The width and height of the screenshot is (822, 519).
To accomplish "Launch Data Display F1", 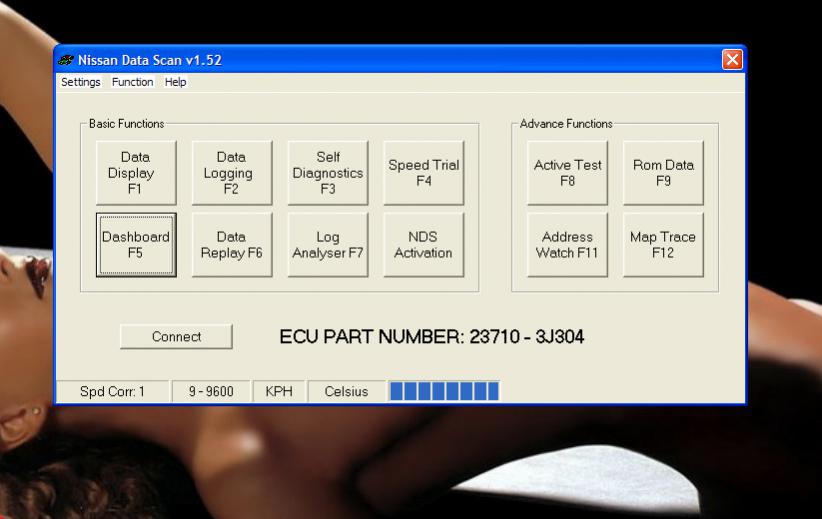I will coord(136,172).
